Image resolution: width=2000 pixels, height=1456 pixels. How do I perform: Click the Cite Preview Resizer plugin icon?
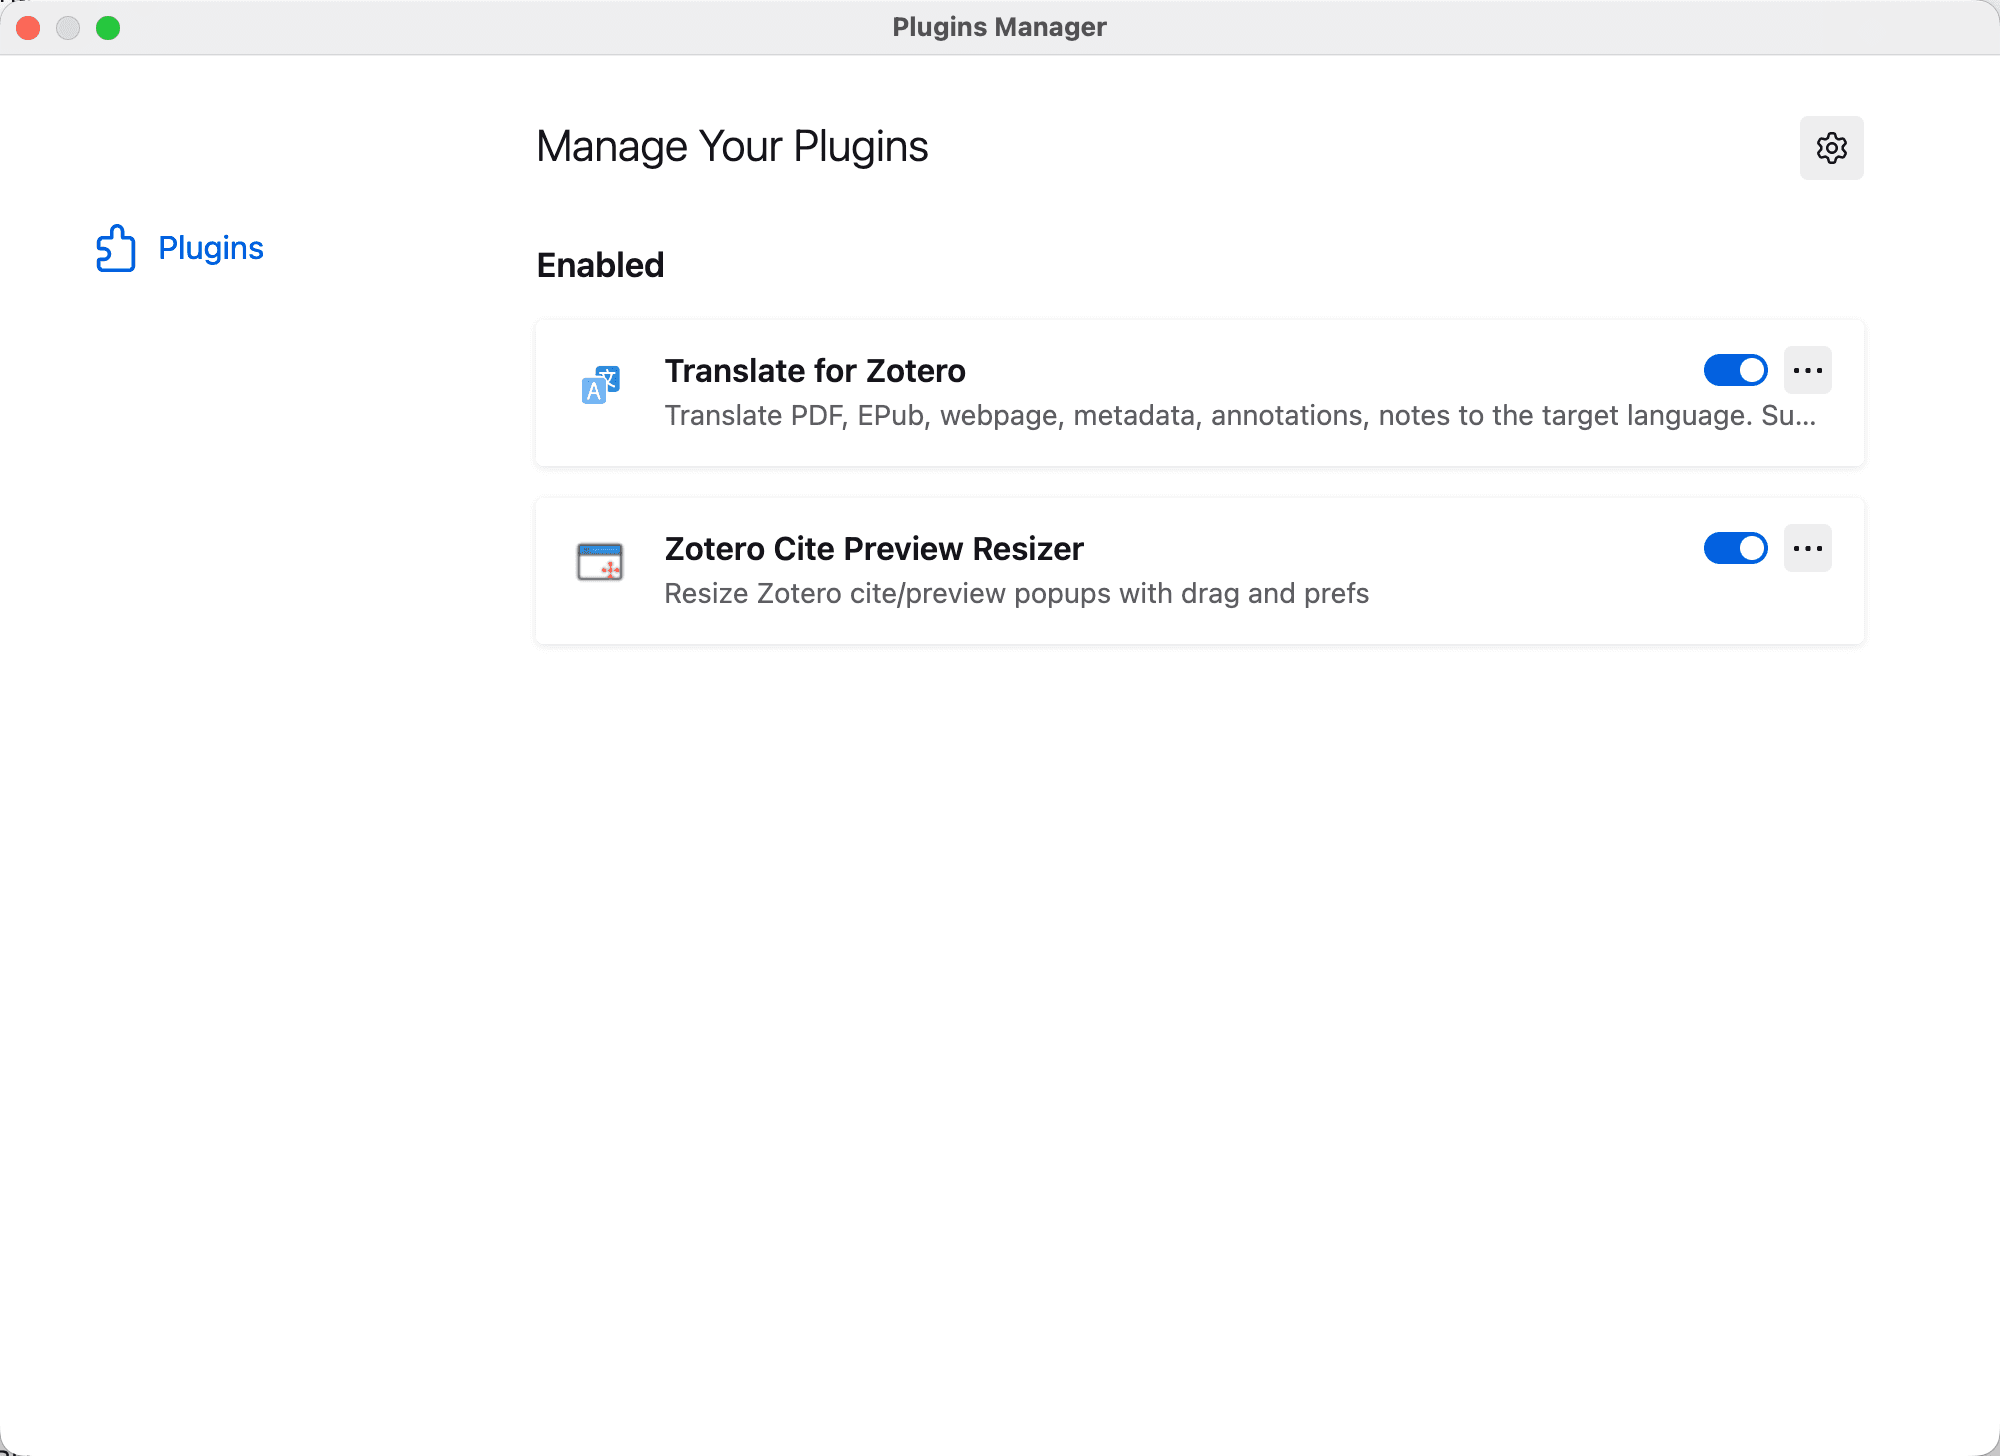point(601,562)
